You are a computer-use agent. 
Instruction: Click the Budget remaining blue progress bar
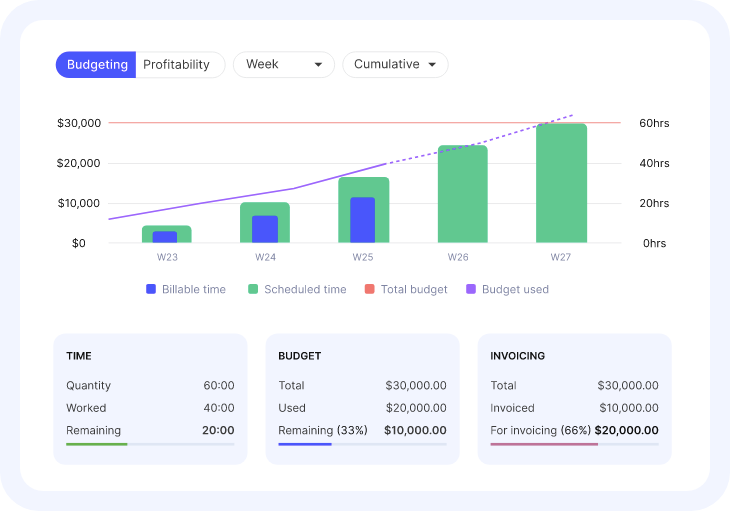[304, 443]
